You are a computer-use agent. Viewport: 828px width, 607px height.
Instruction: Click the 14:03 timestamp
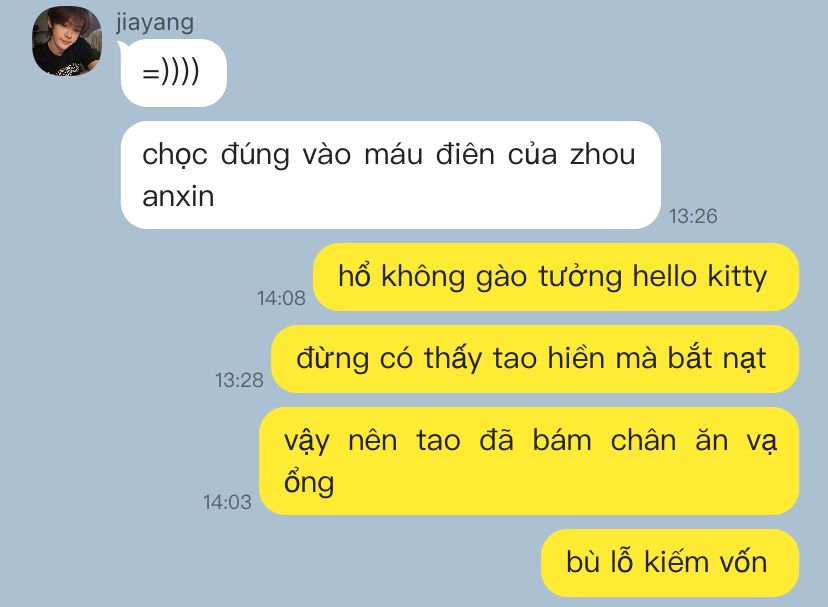227,502
